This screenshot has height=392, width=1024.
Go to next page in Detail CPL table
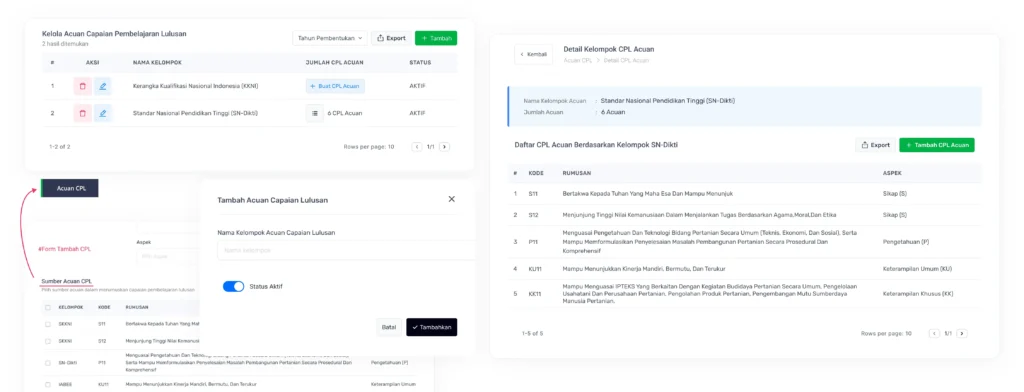click(x=961, y=333)
